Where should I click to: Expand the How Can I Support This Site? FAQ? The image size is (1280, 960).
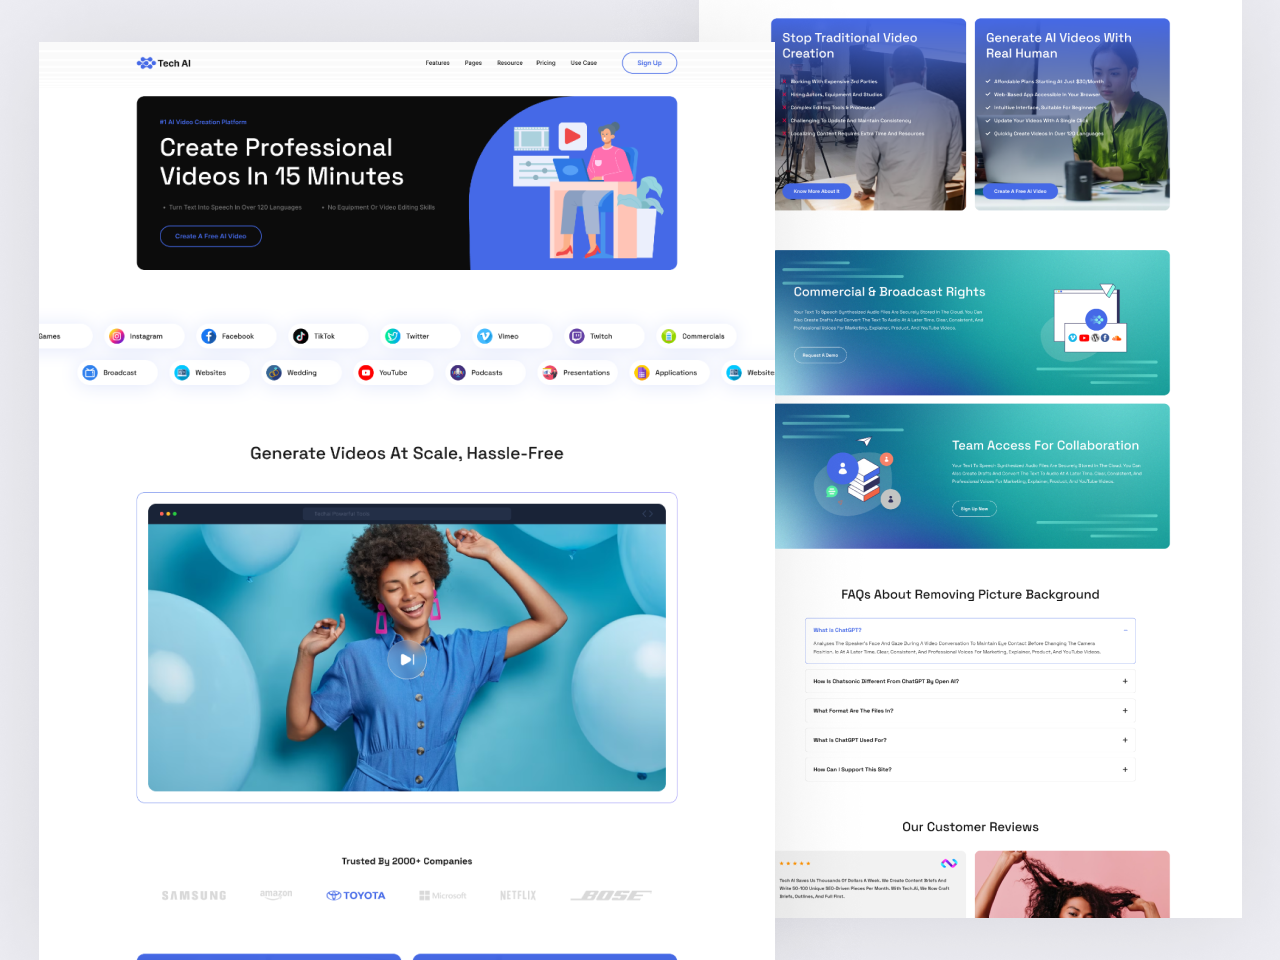click(970, 770)
